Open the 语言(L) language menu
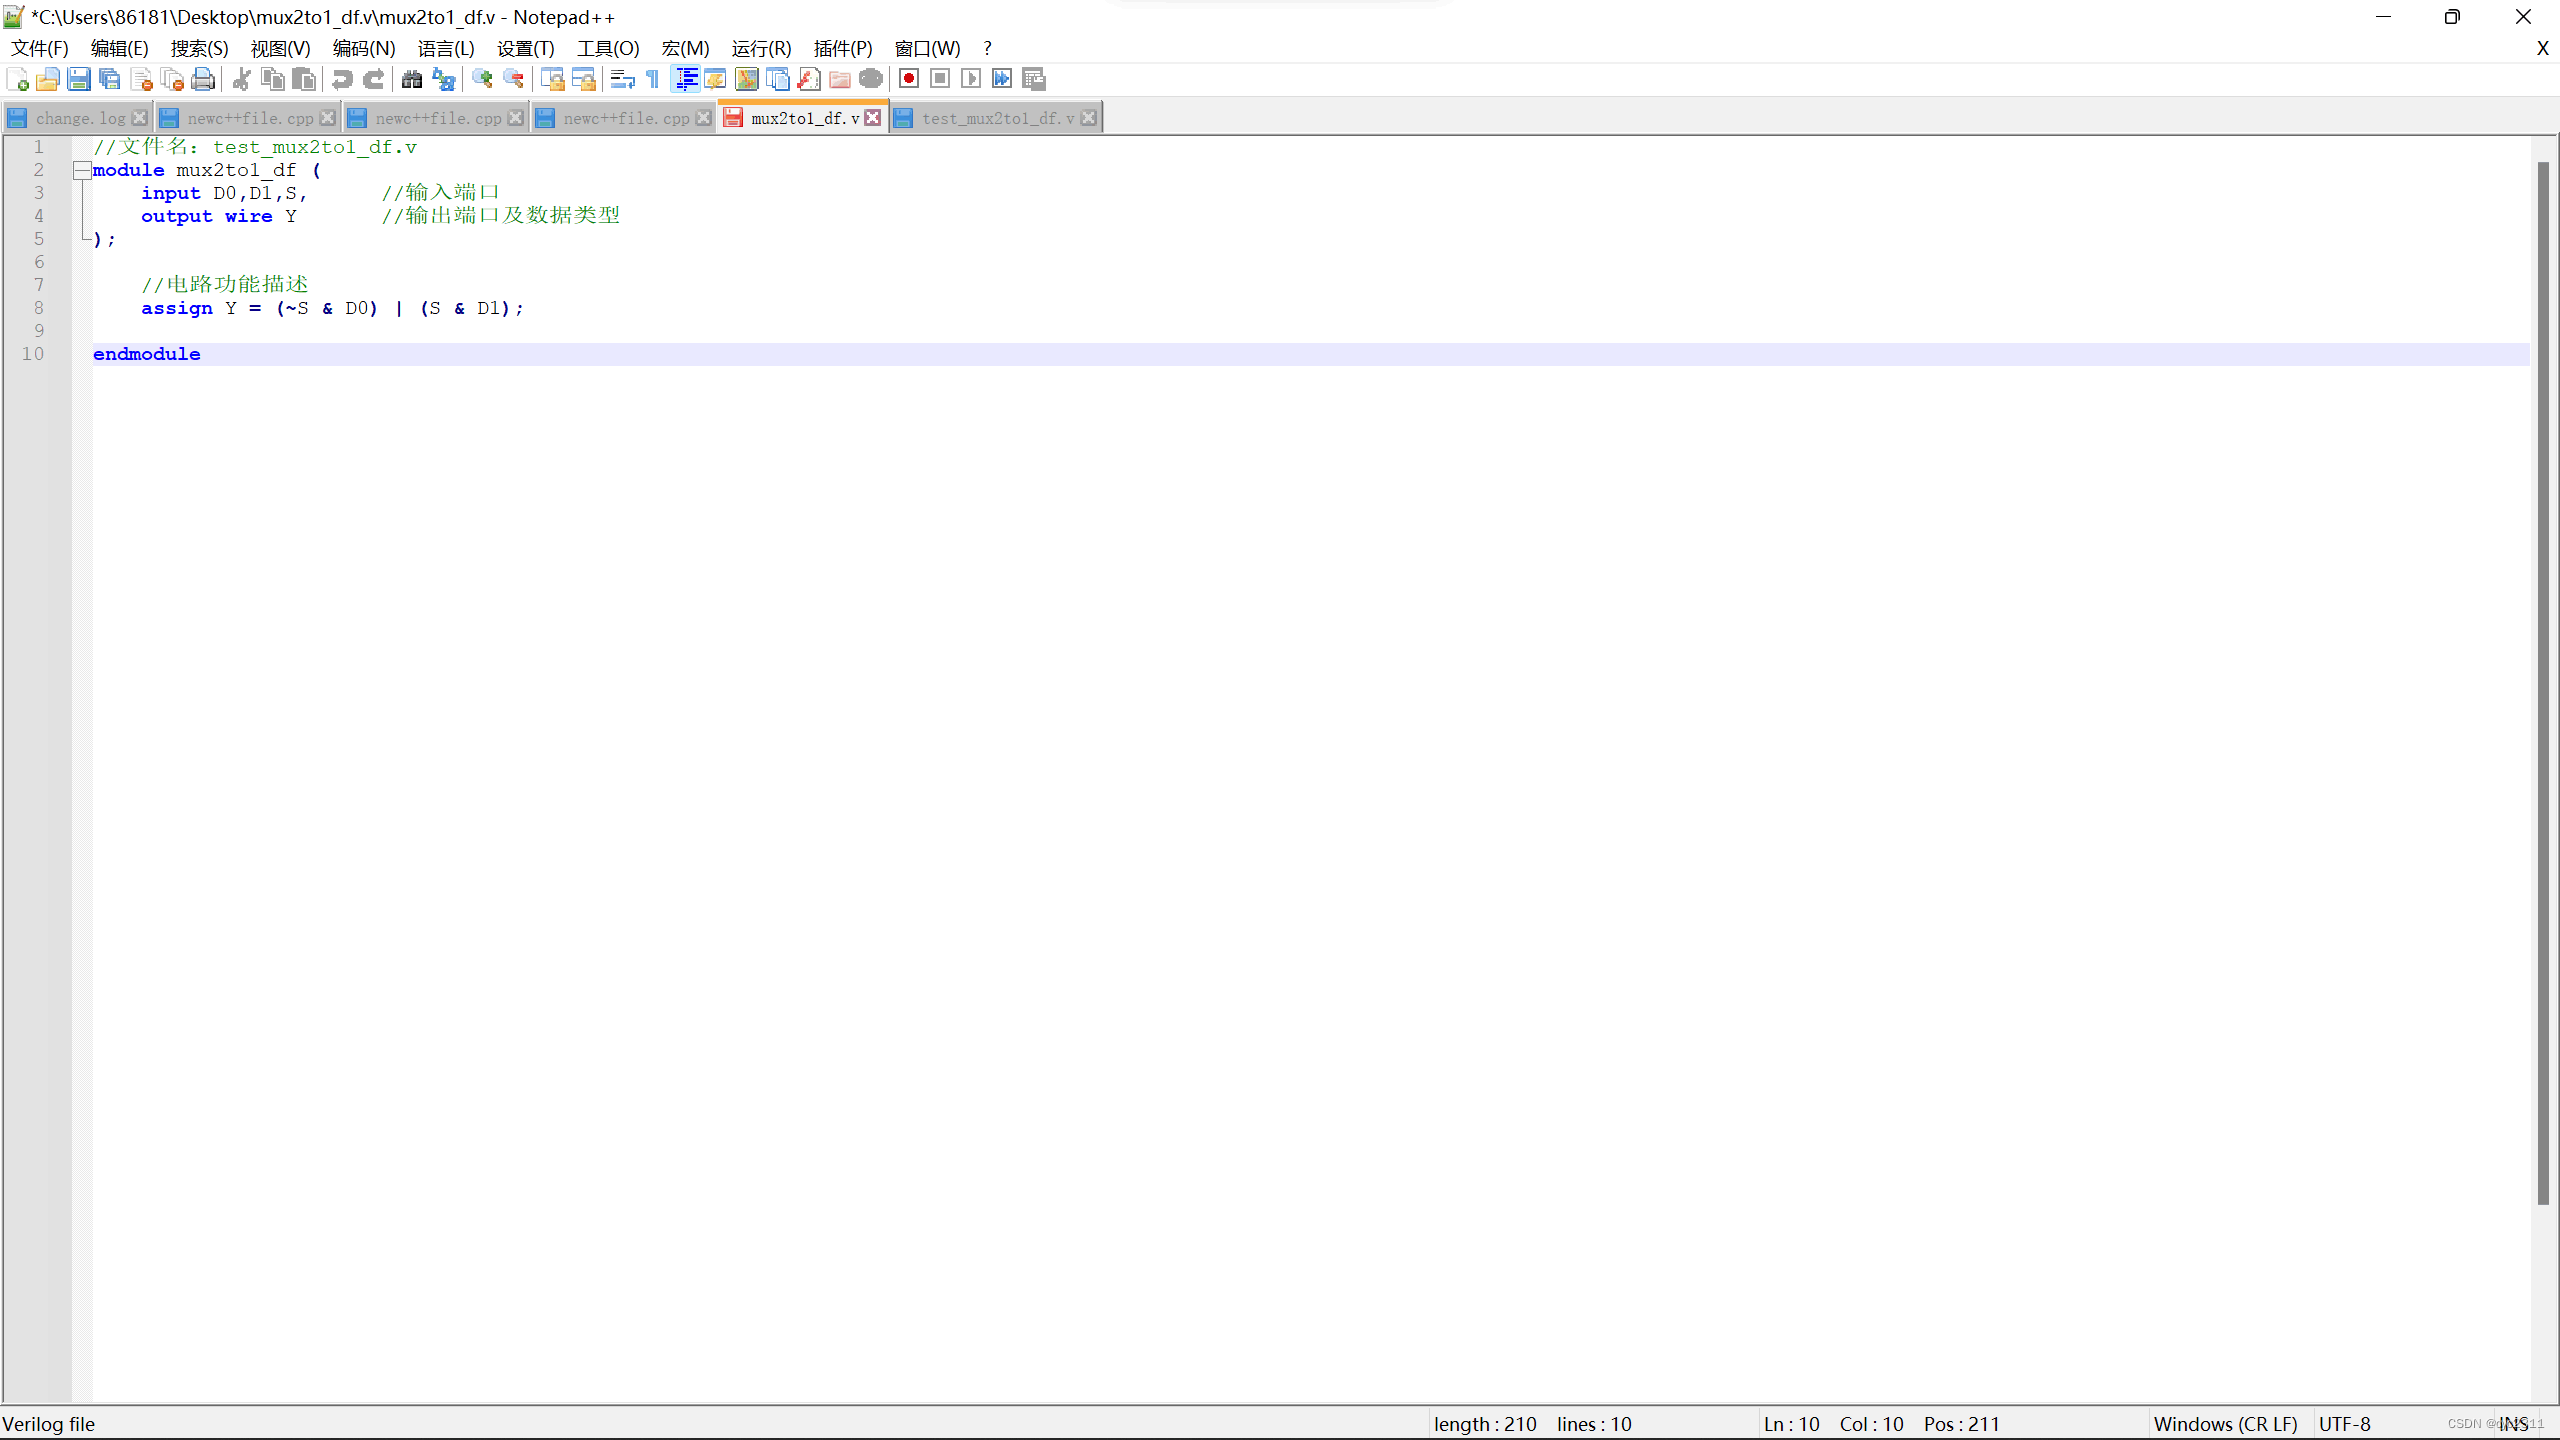 [x=445, y=48]
